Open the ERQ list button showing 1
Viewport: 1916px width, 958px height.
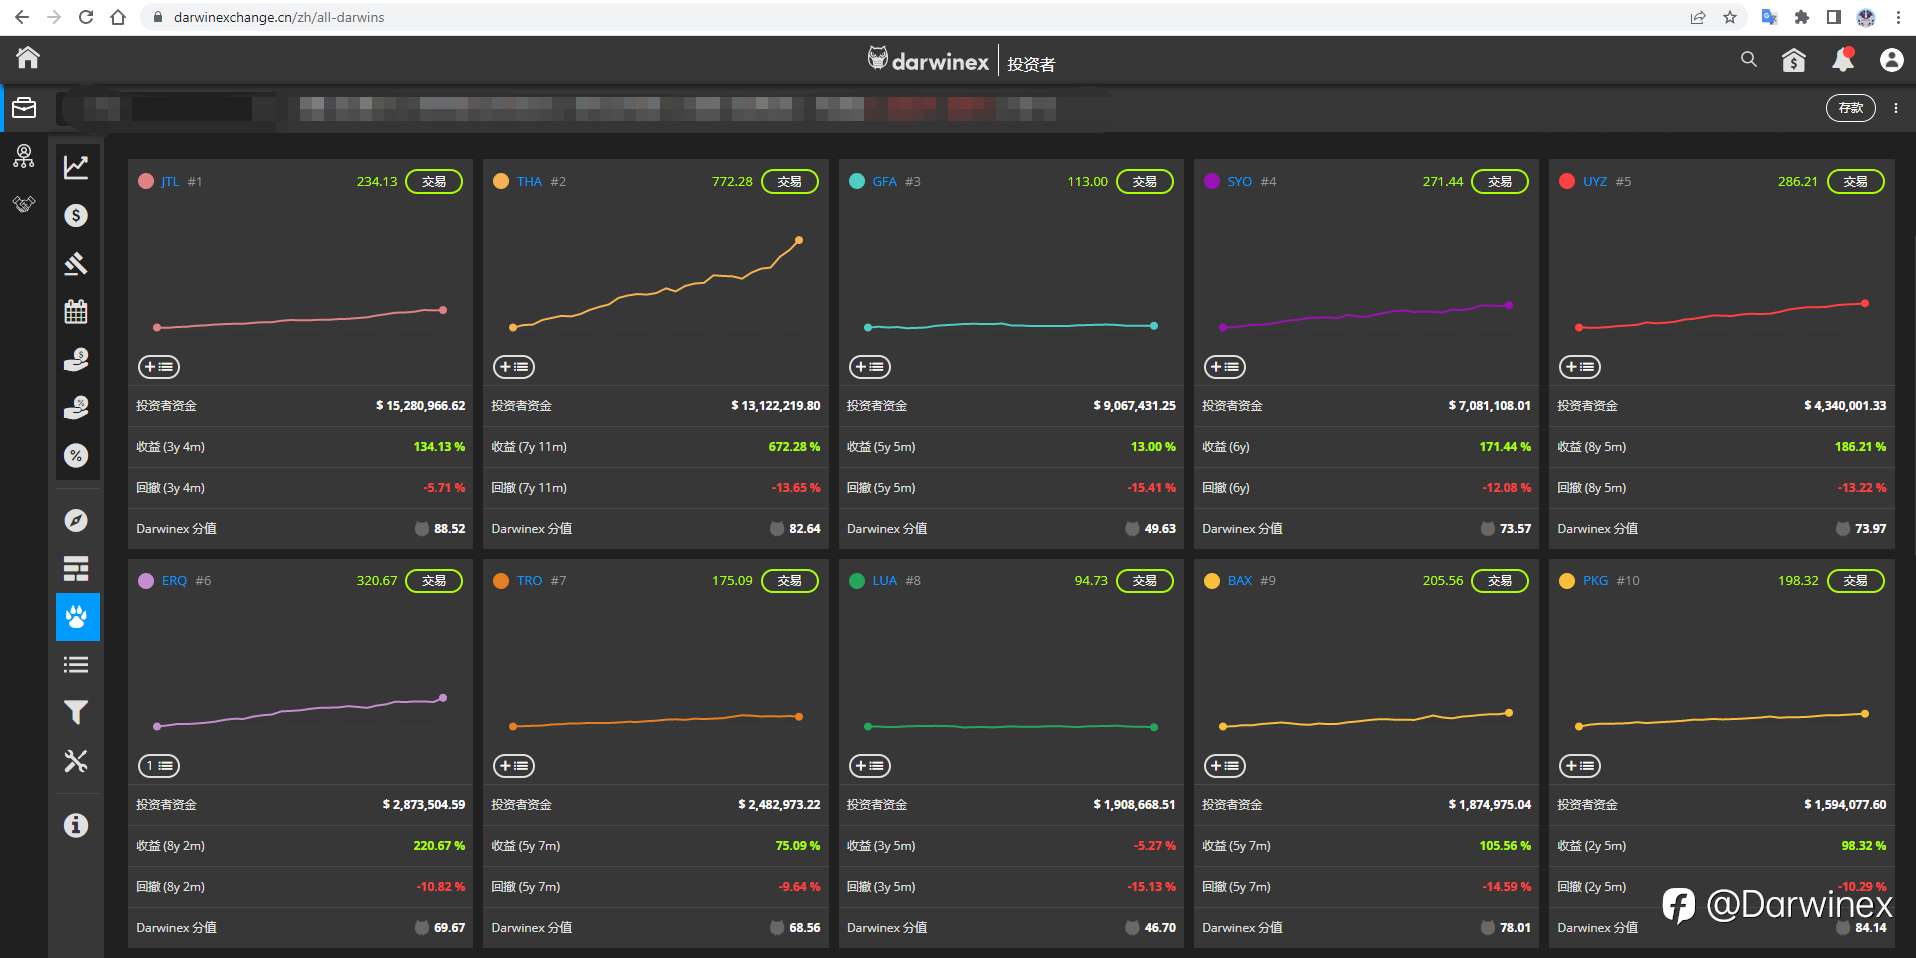point(159,766)
